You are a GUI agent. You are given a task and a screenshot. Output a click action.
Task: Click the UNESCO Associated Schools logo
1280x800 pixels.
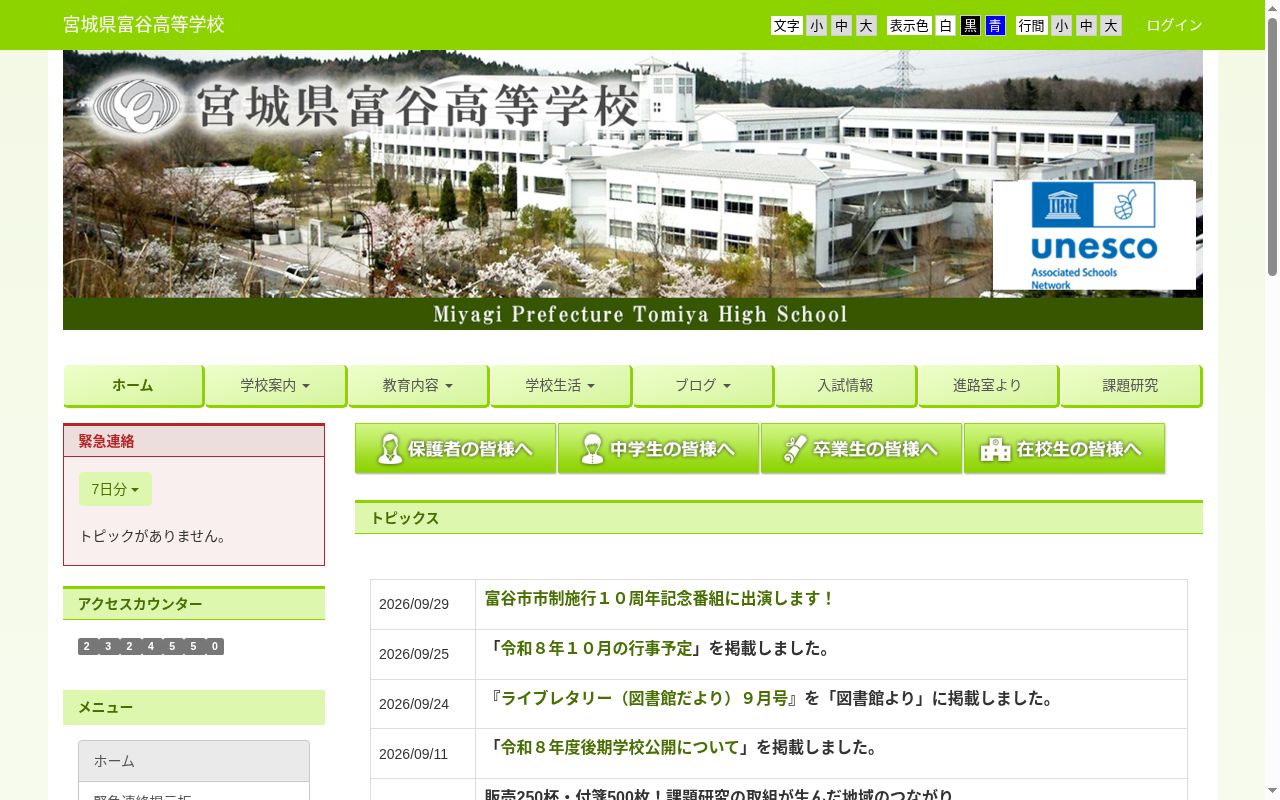coord(1094,235)
